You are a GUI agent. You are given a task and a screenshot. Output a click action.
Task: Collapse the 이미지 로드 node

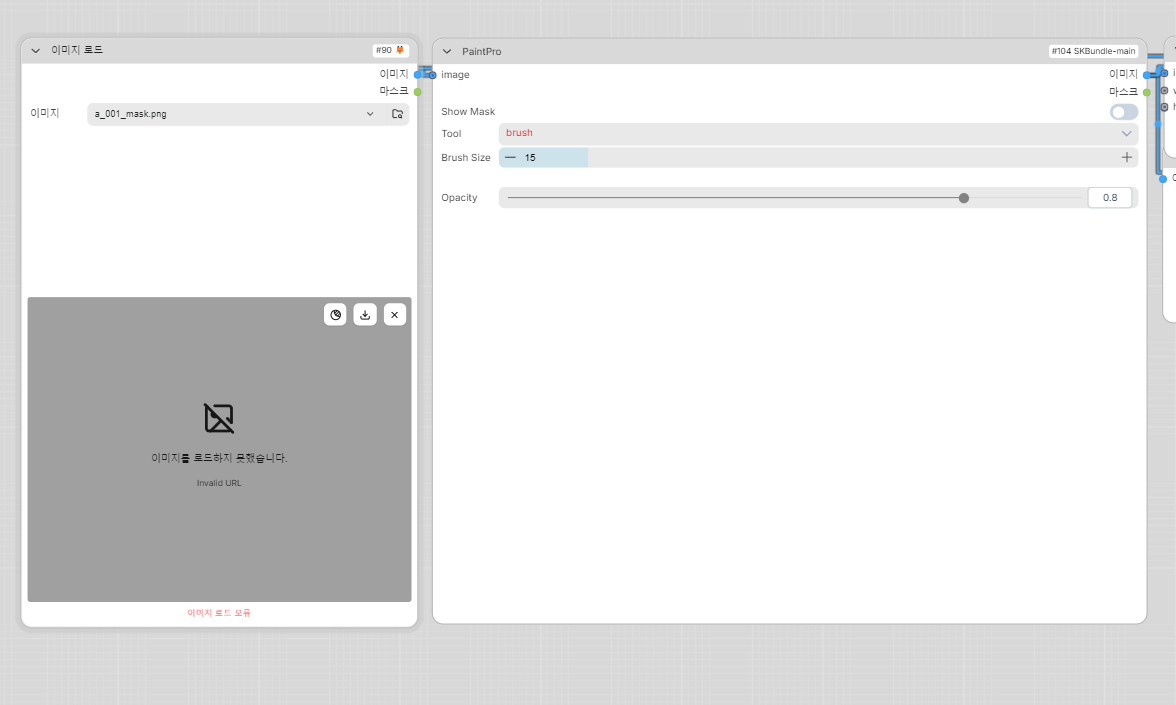coord(35,51)
